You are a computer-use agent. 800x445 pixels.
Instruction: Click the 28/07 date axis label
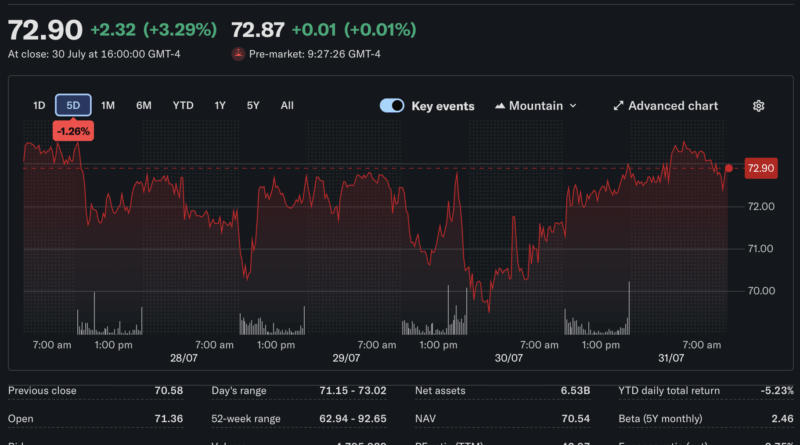click(184, 358)
